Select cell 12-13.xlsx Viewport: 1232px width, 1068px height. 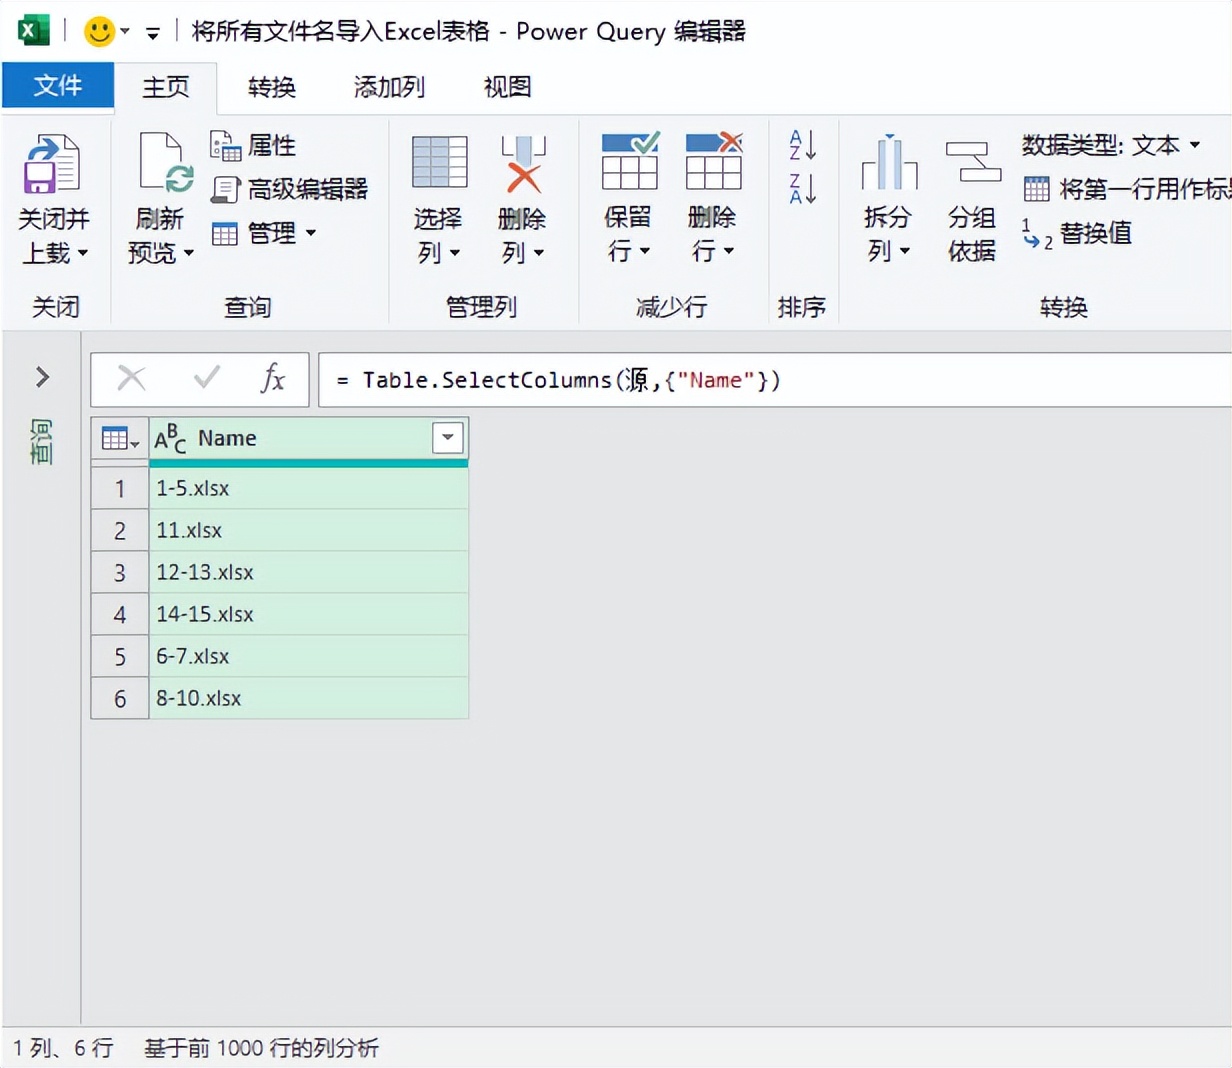pos(309,572)
